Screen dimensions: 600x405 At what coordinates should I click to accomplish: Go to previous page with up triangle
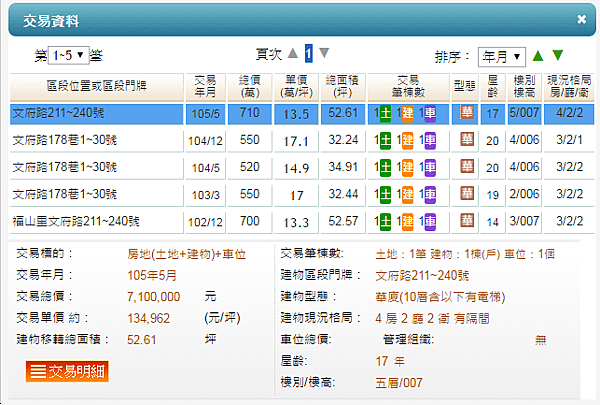[x=293, y=53]
